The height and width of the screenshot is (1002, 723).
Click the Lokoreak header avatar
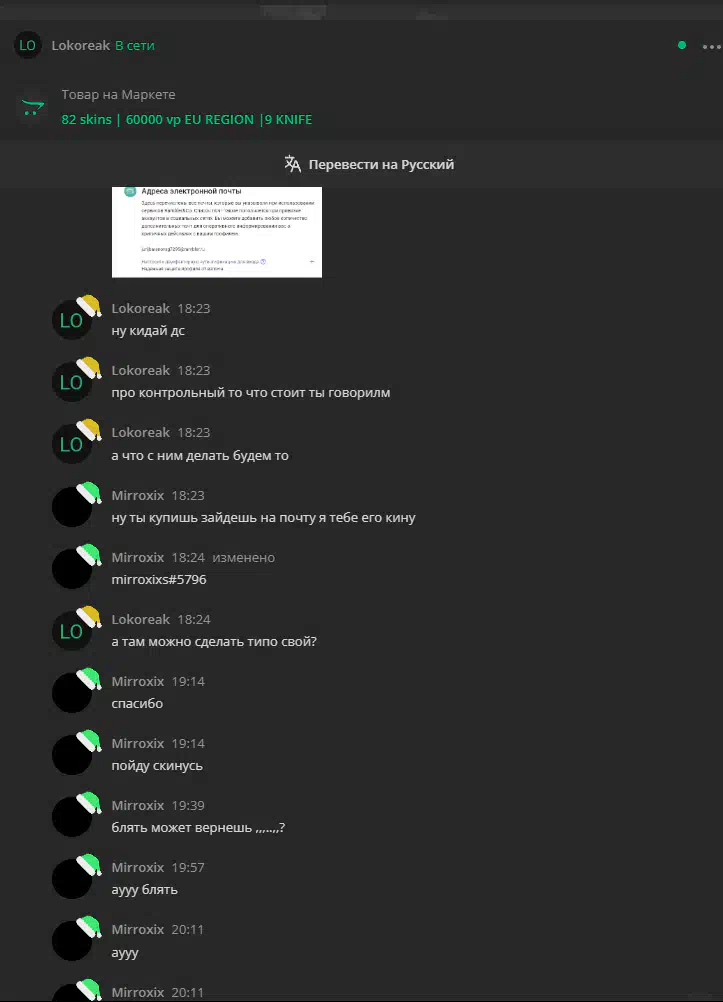click(27, 45)
